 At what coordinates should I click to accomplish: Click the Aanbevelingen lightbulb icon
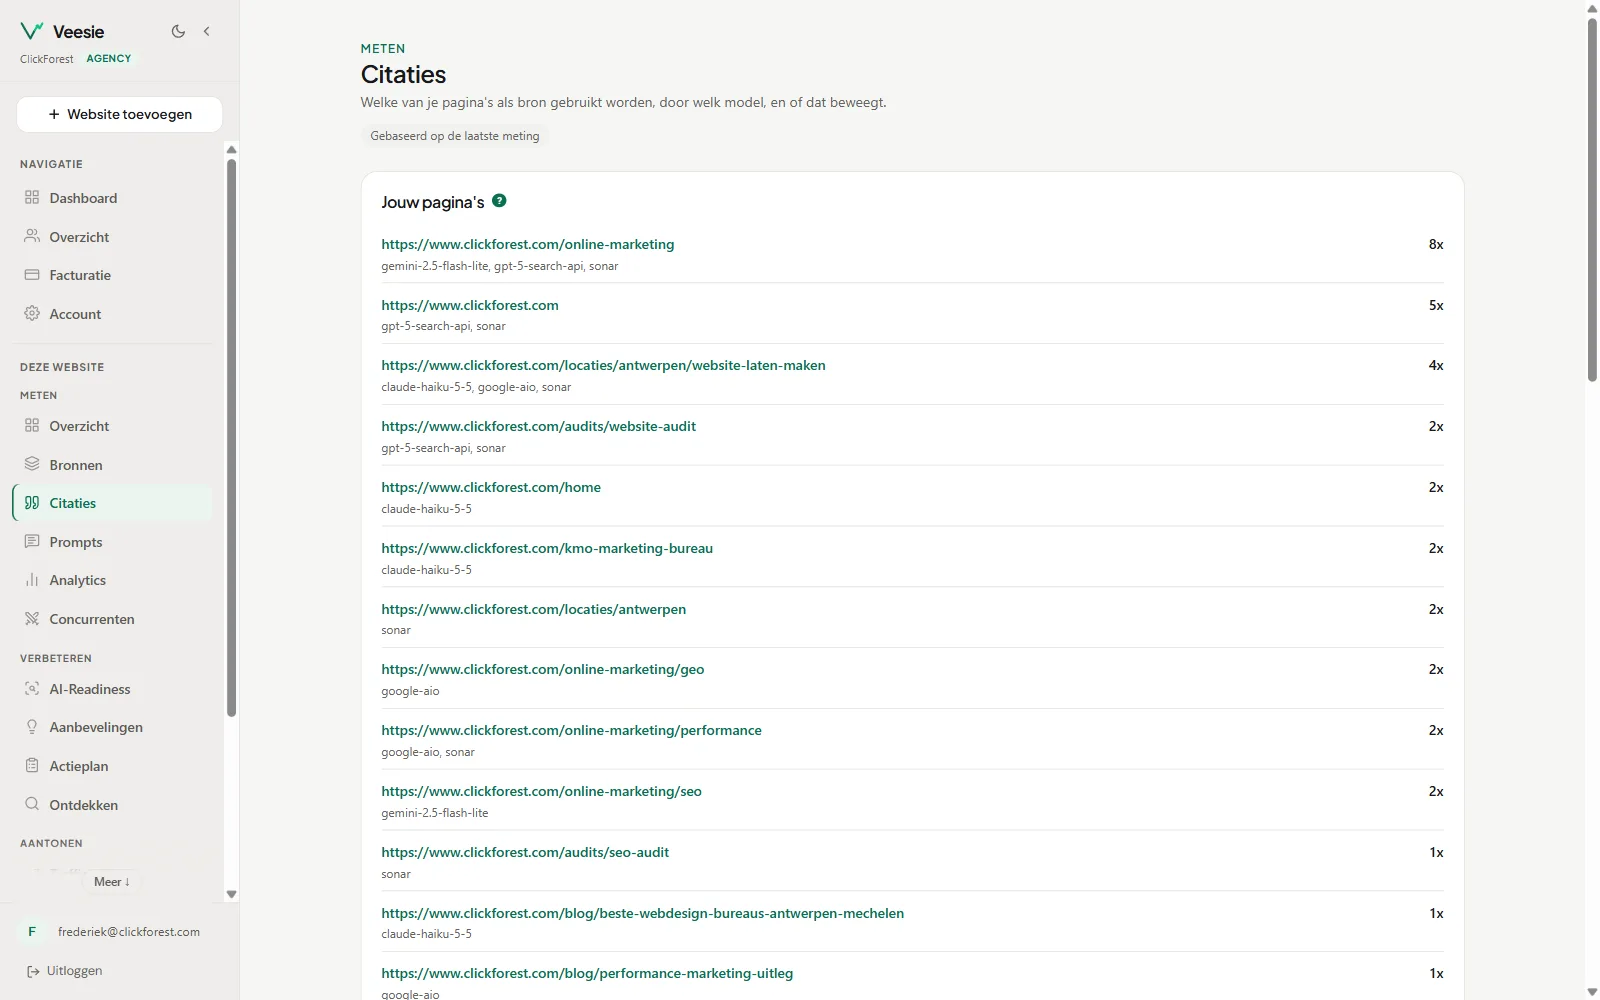32,727
